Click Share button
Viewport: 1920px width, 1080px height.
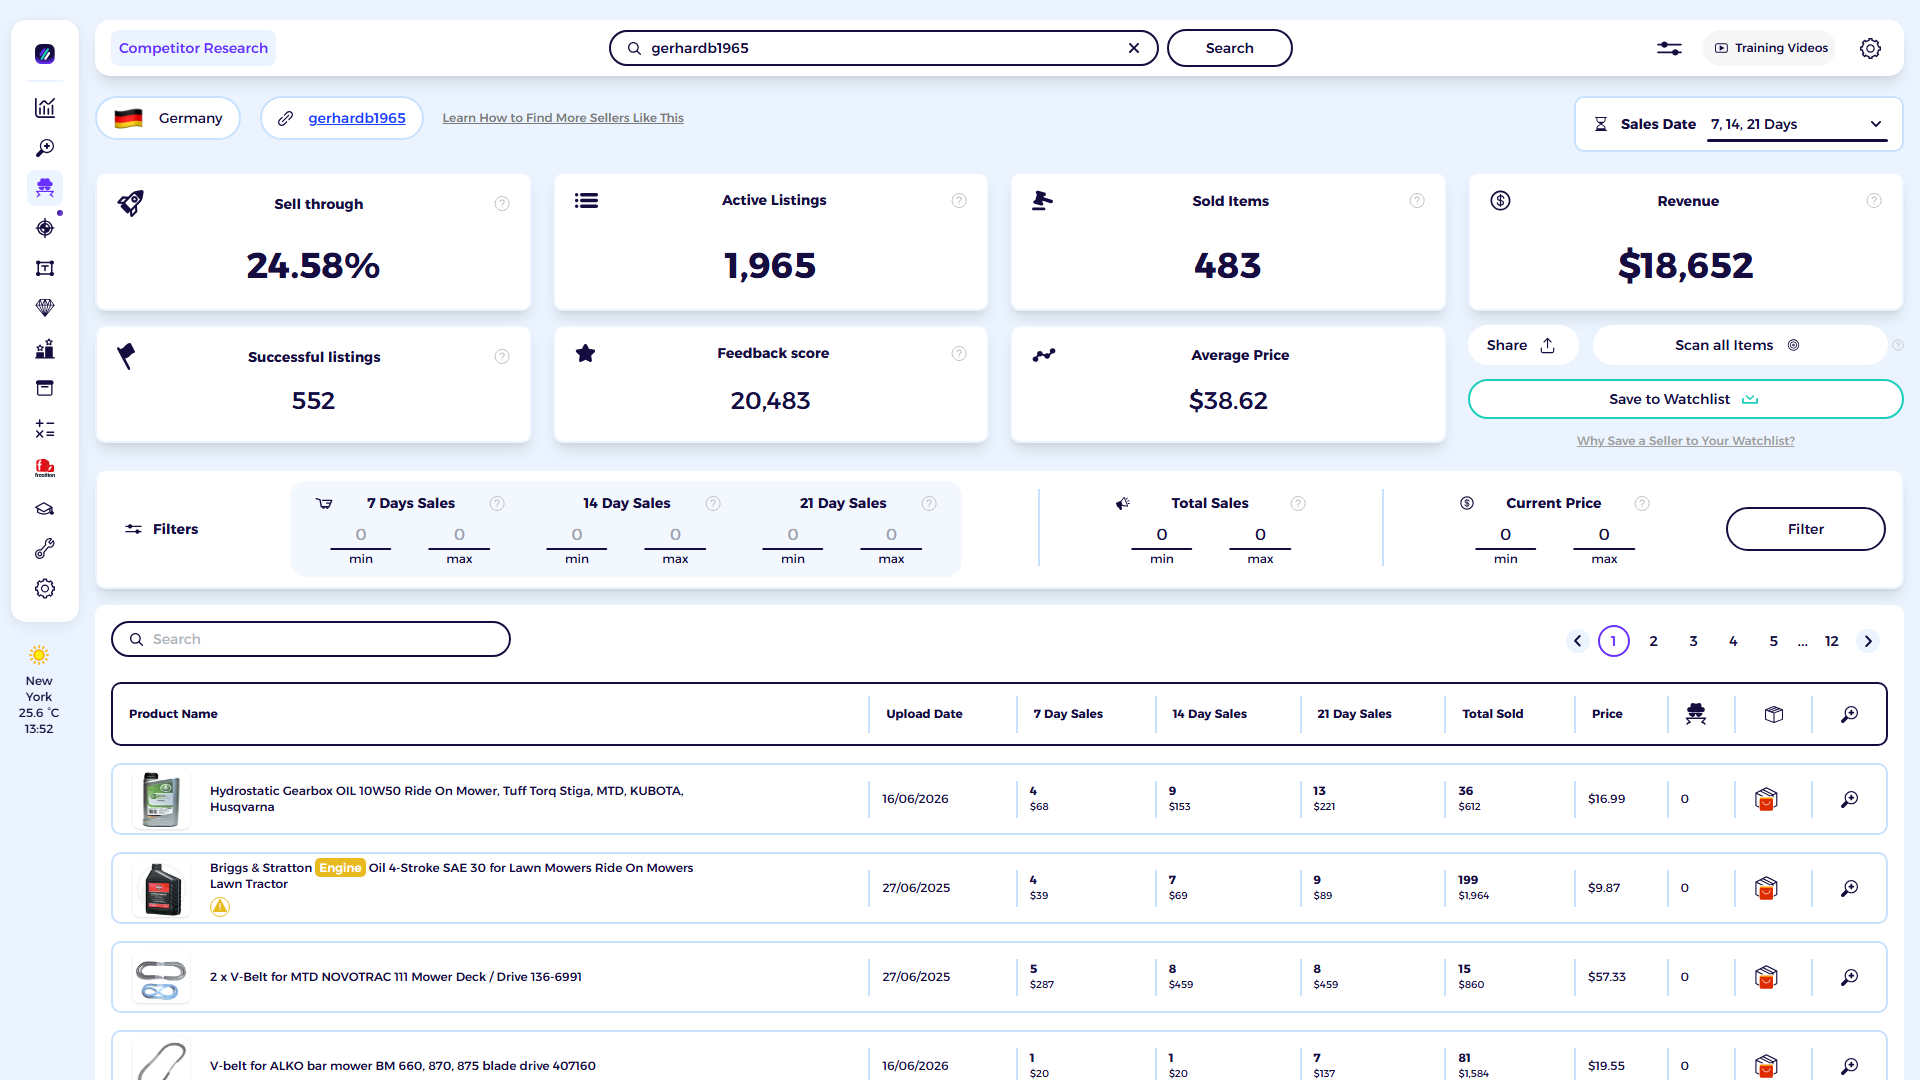coord(1521,345)
